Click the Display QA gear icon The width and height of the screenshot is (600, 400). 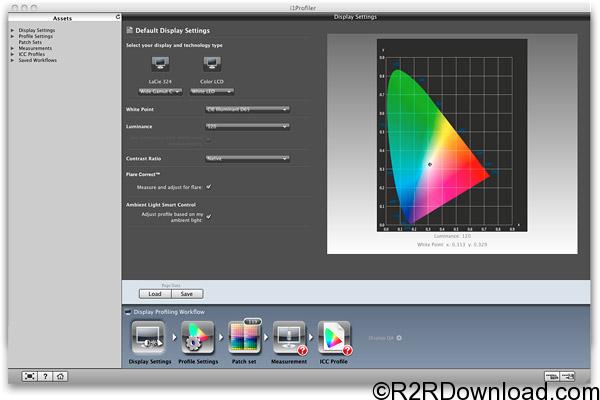pos(399,338)
